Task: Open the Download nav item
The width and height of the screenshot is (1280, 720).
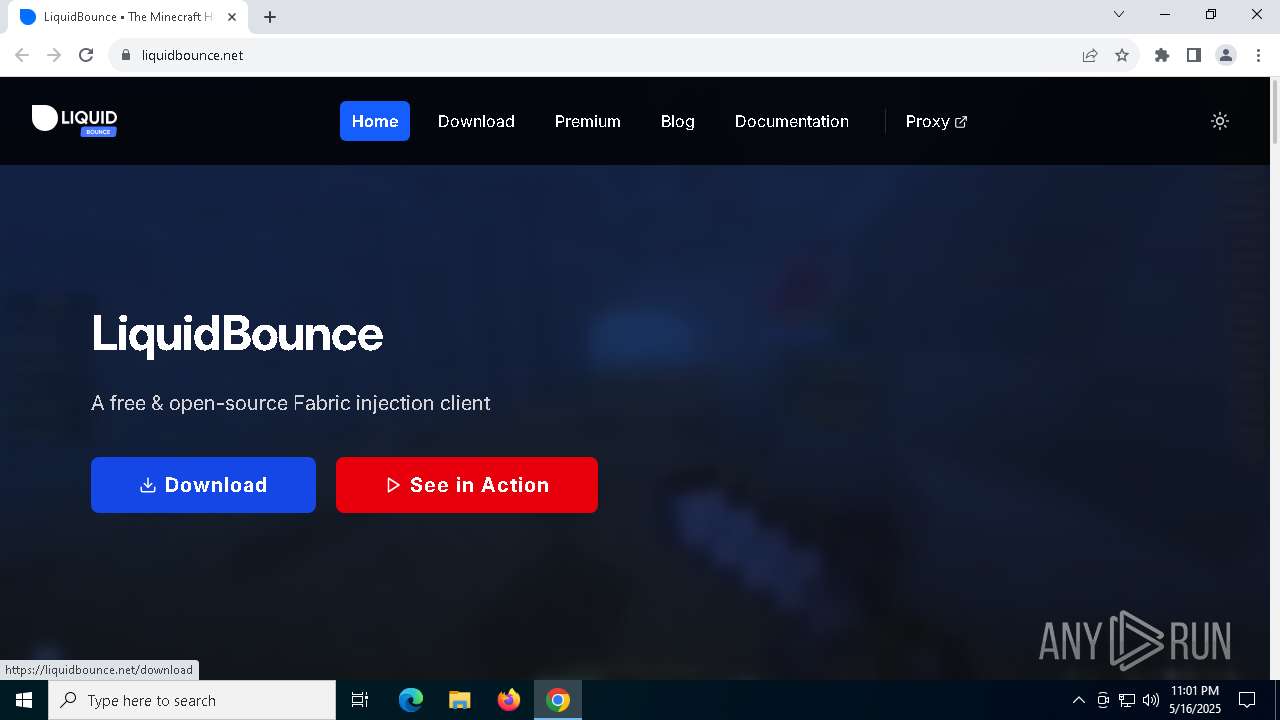Action: pos(476,121)
